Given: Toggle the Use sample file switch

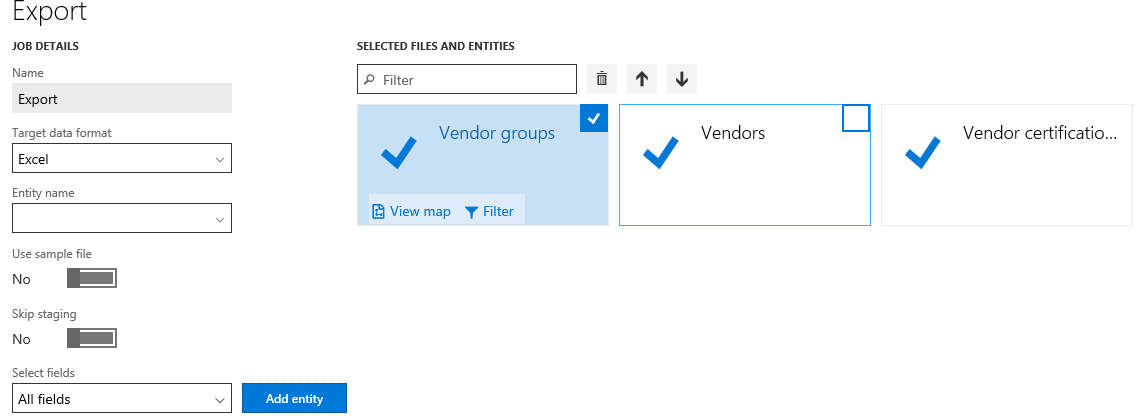Looking at the screenshot, I should click(91, 278).
